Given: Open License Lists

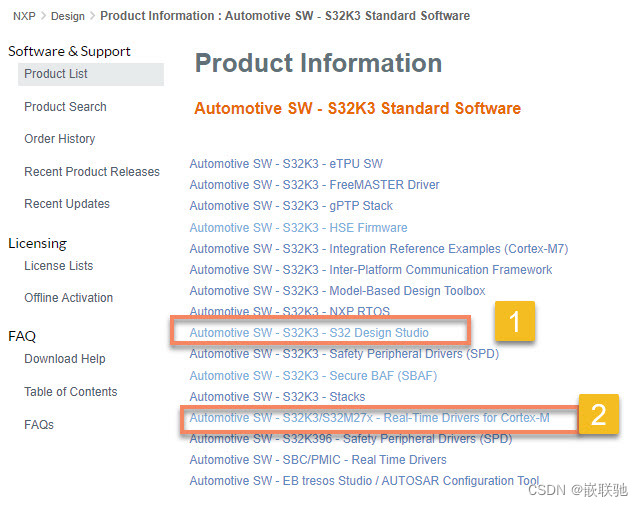Looking at the screenshot, I should 59,266.
